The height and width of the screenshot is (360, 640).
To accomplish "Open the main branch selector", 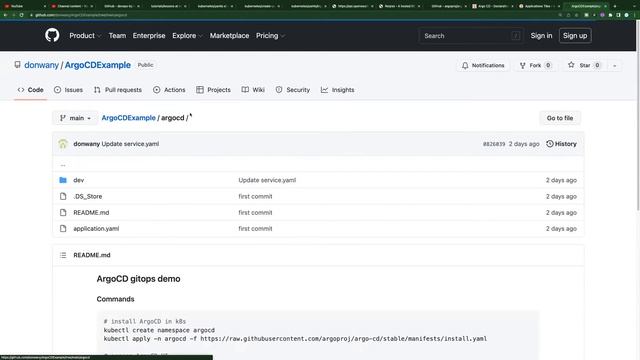I will [x=75, y=118].
